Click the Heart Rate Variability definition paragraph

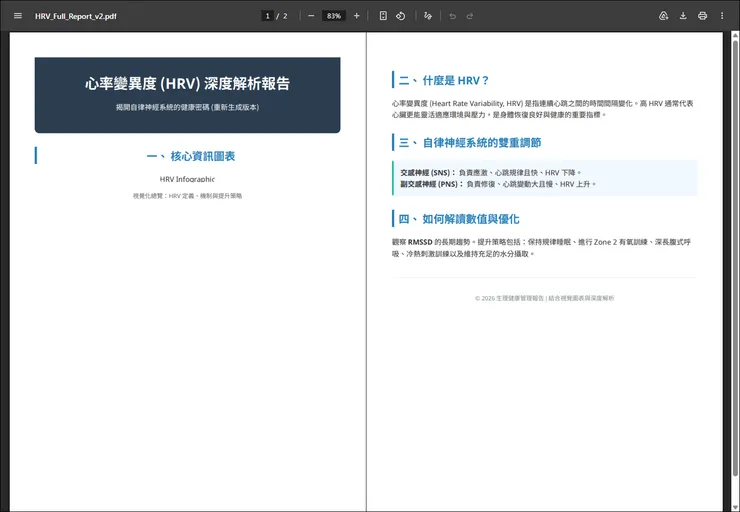point(543,109)
